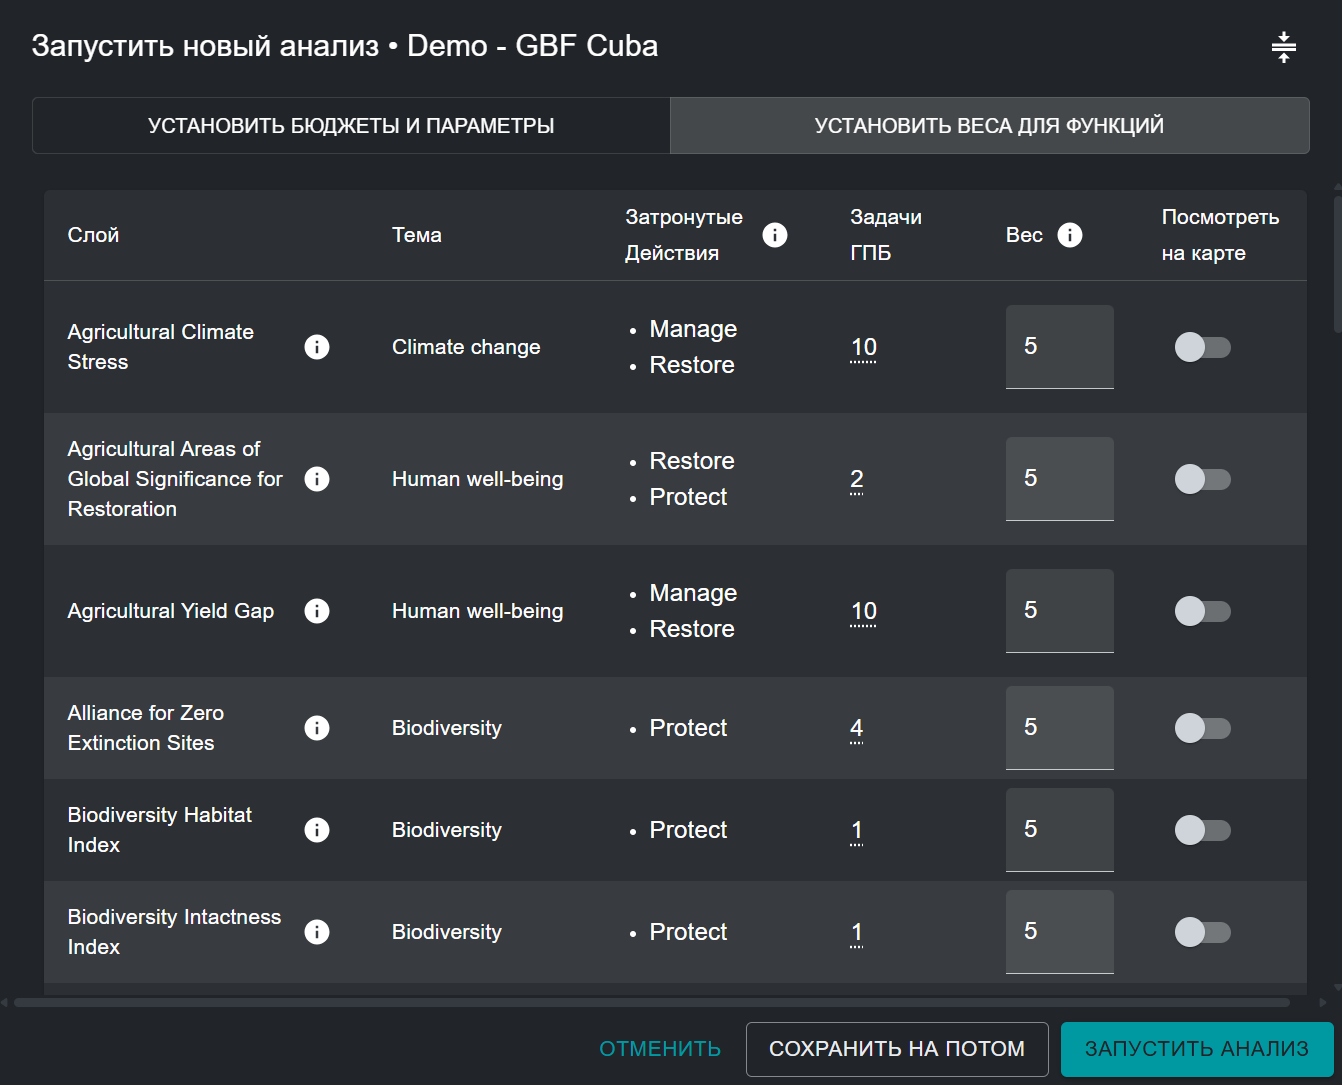The height and width of the screenshot is (1085, 1342).
Task: Enable map view for Agricultural Yield Gap
Action: tap(1202, 611)
